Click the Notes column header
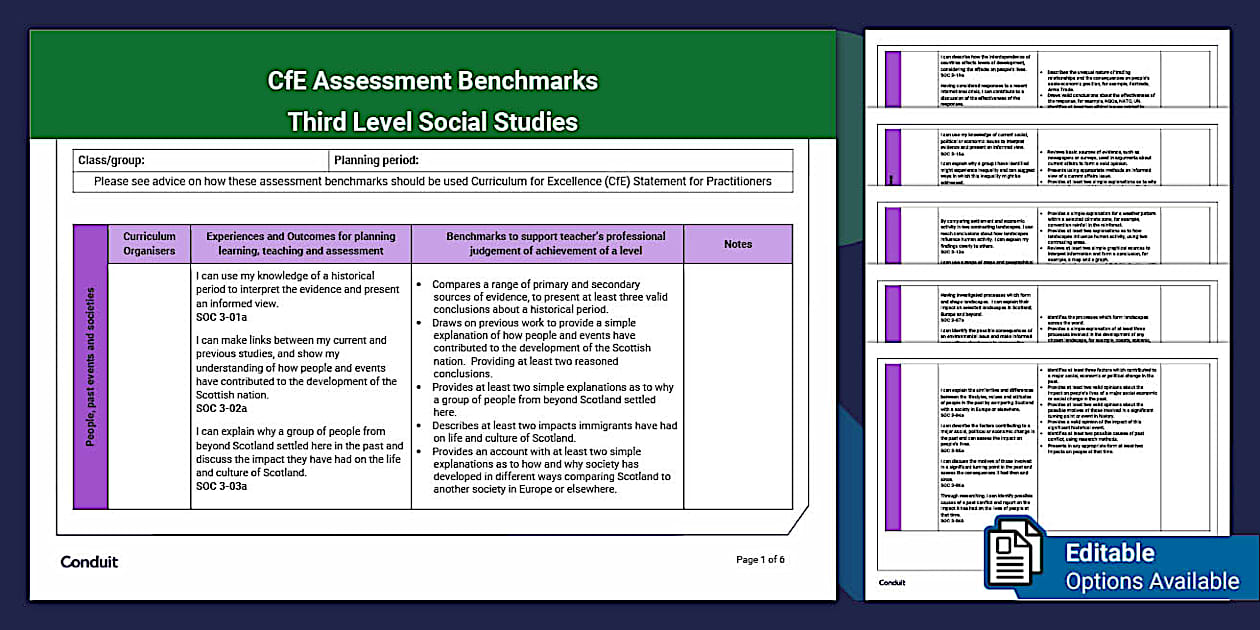The image size is (1260, 630). [737, 243]
